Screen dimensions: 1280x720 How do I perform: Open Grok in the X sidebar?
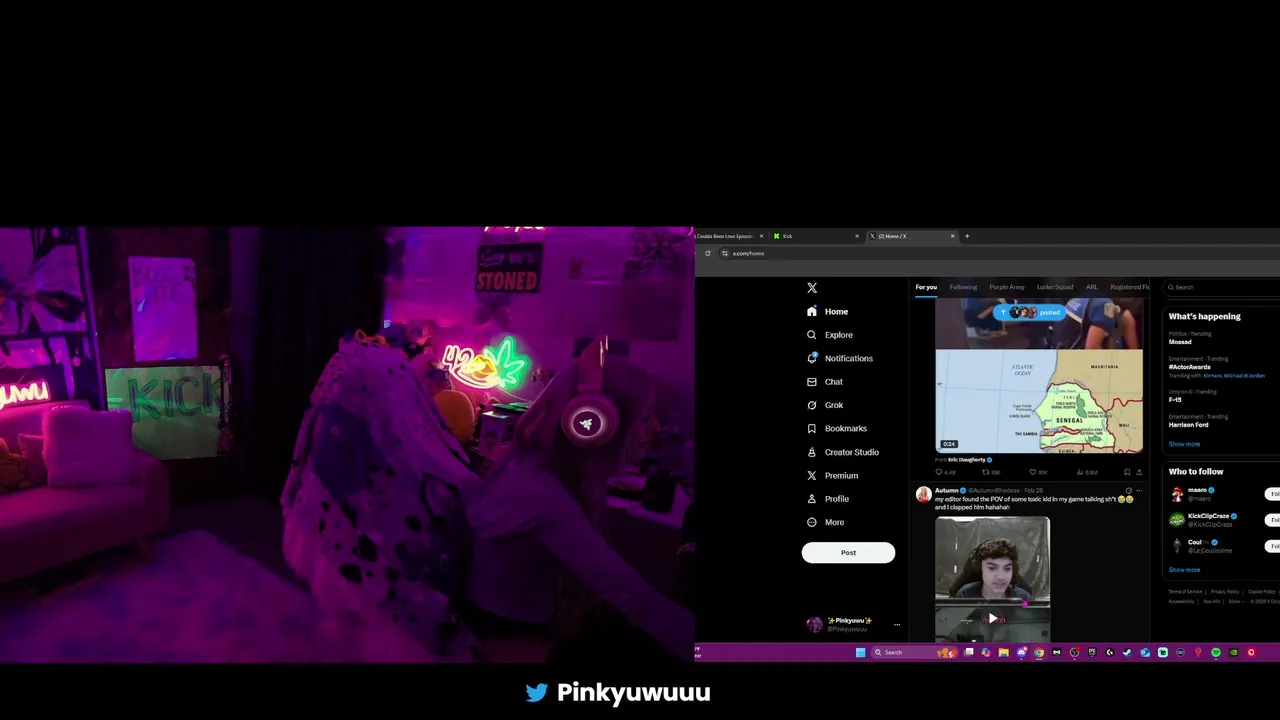pyautogui.click(x=824, y=405)
